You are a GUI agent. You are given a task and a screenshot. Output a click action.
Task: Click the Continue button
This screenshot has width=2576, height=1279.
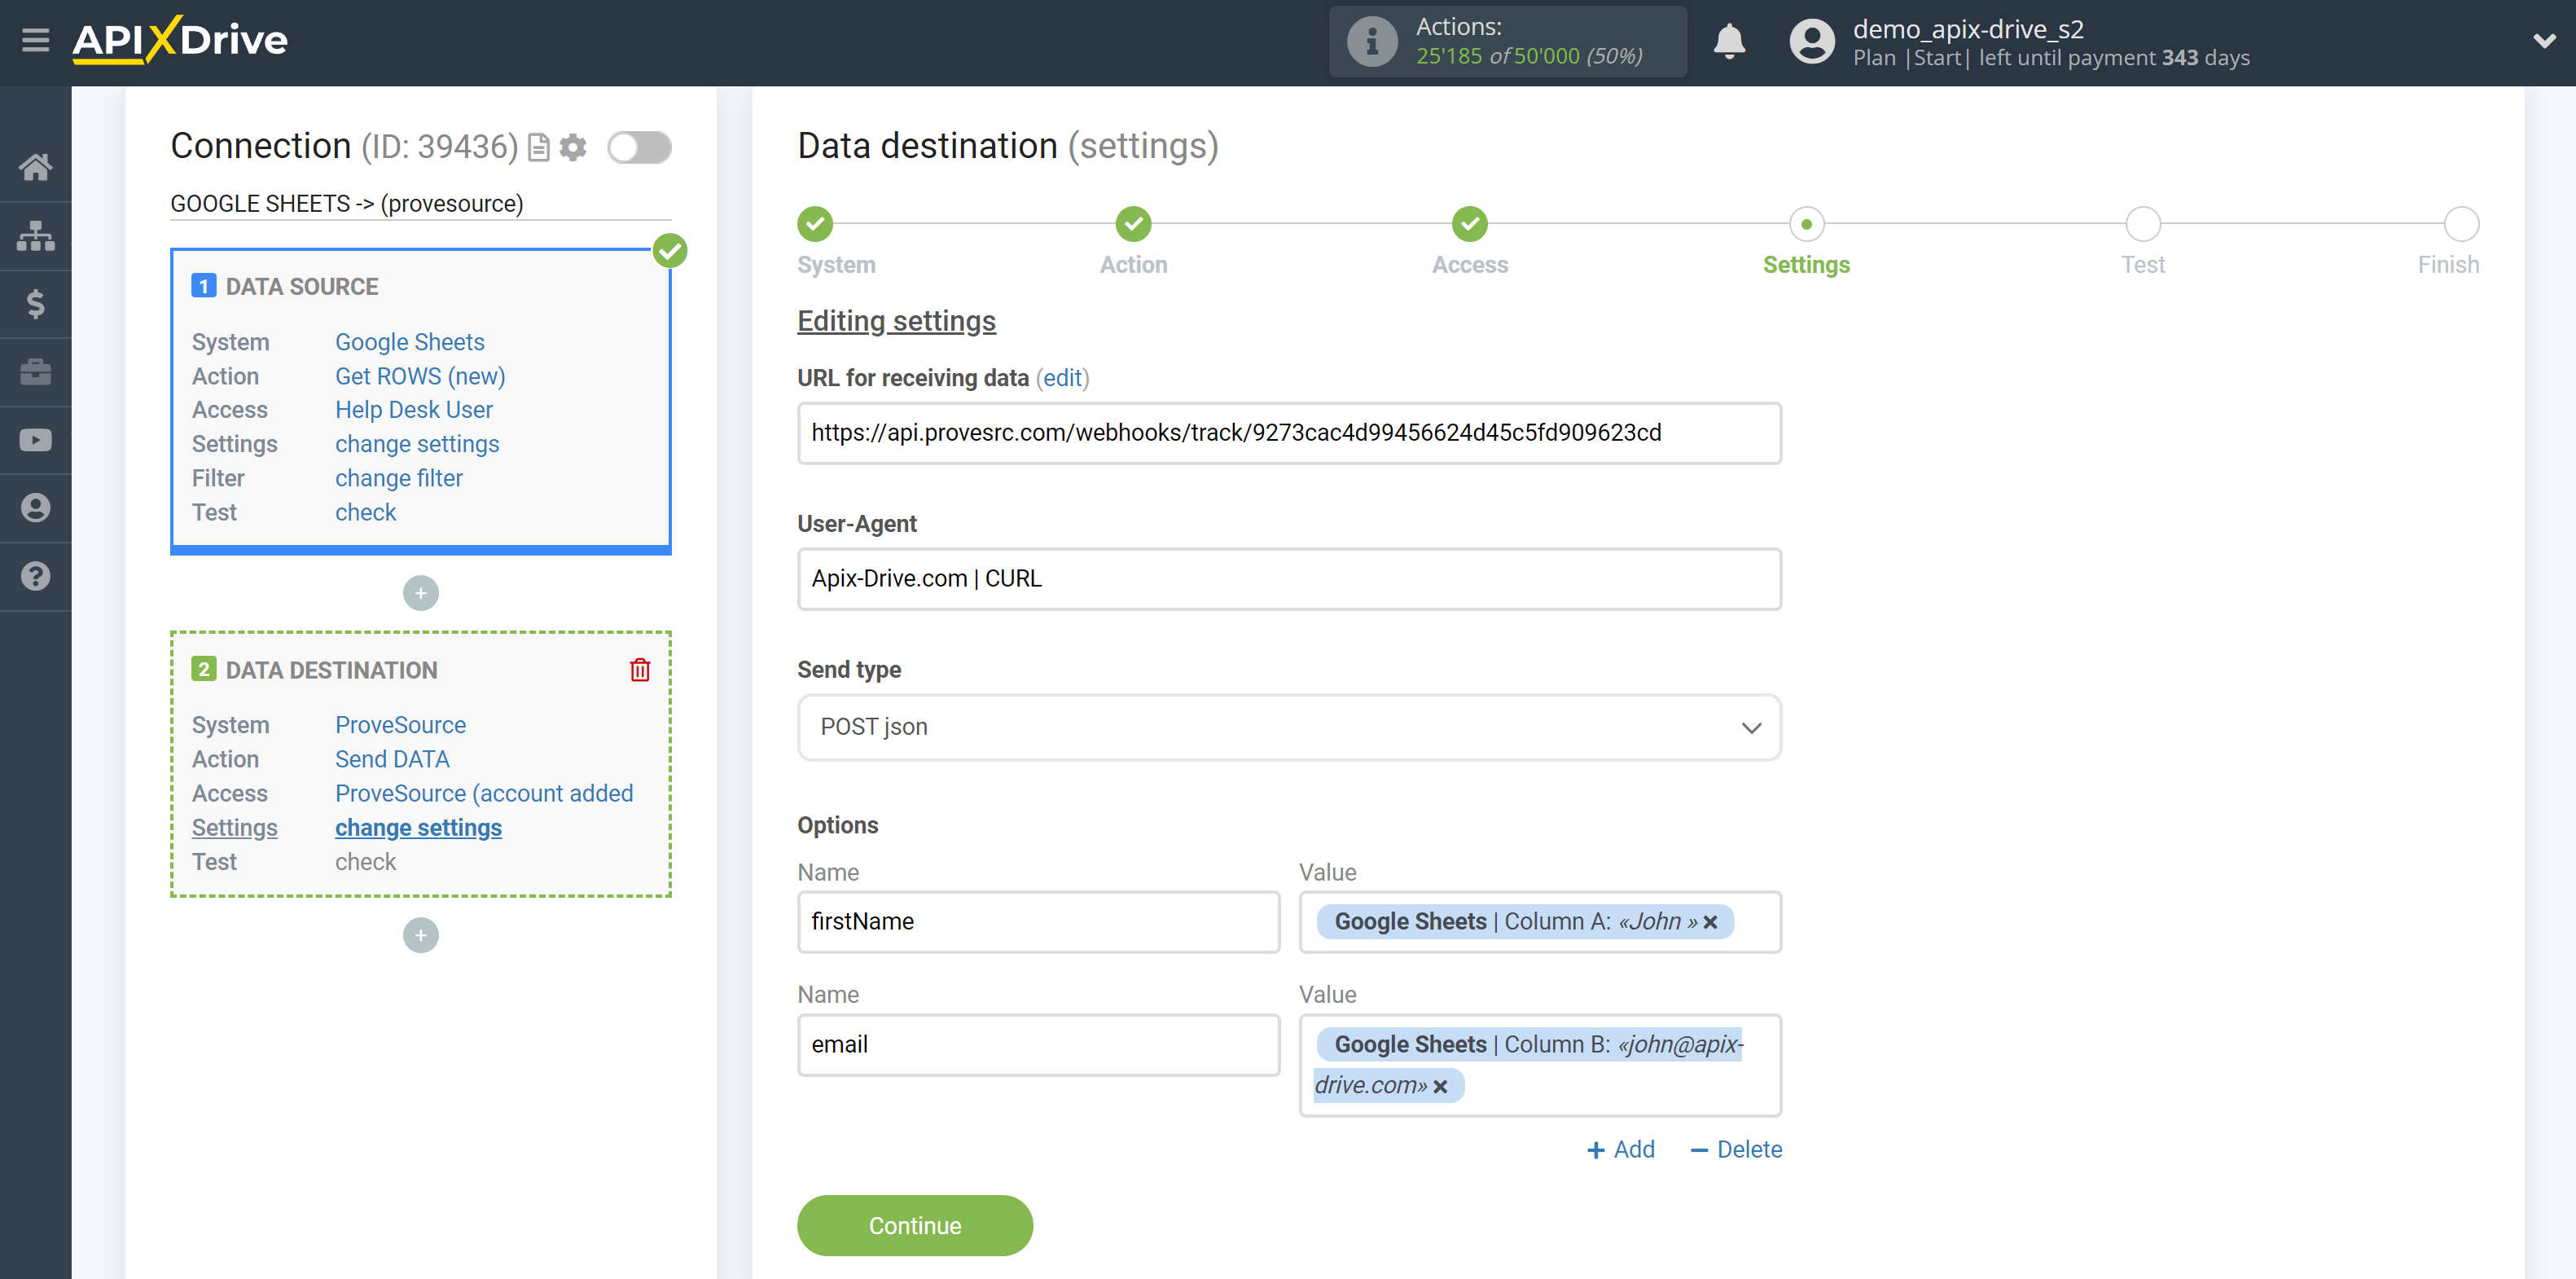(x=915, y=1226)
